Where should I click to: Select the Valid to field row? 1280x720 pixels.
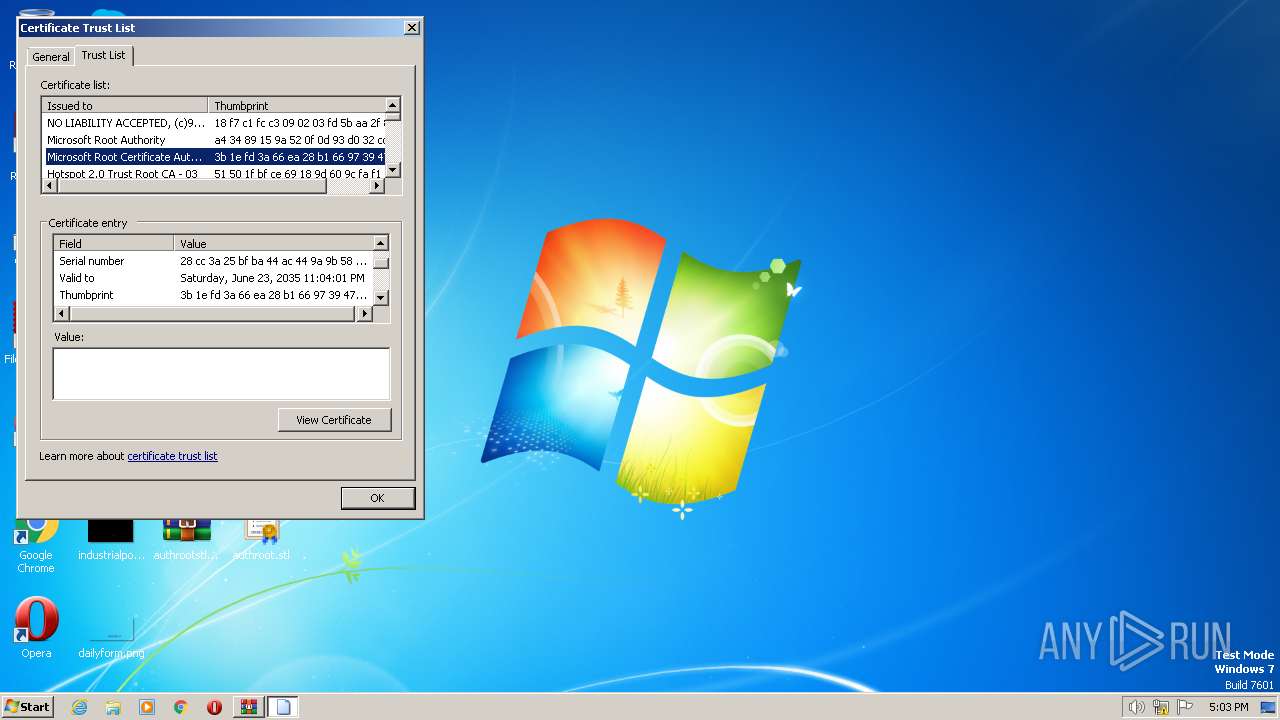coord(213,278)
